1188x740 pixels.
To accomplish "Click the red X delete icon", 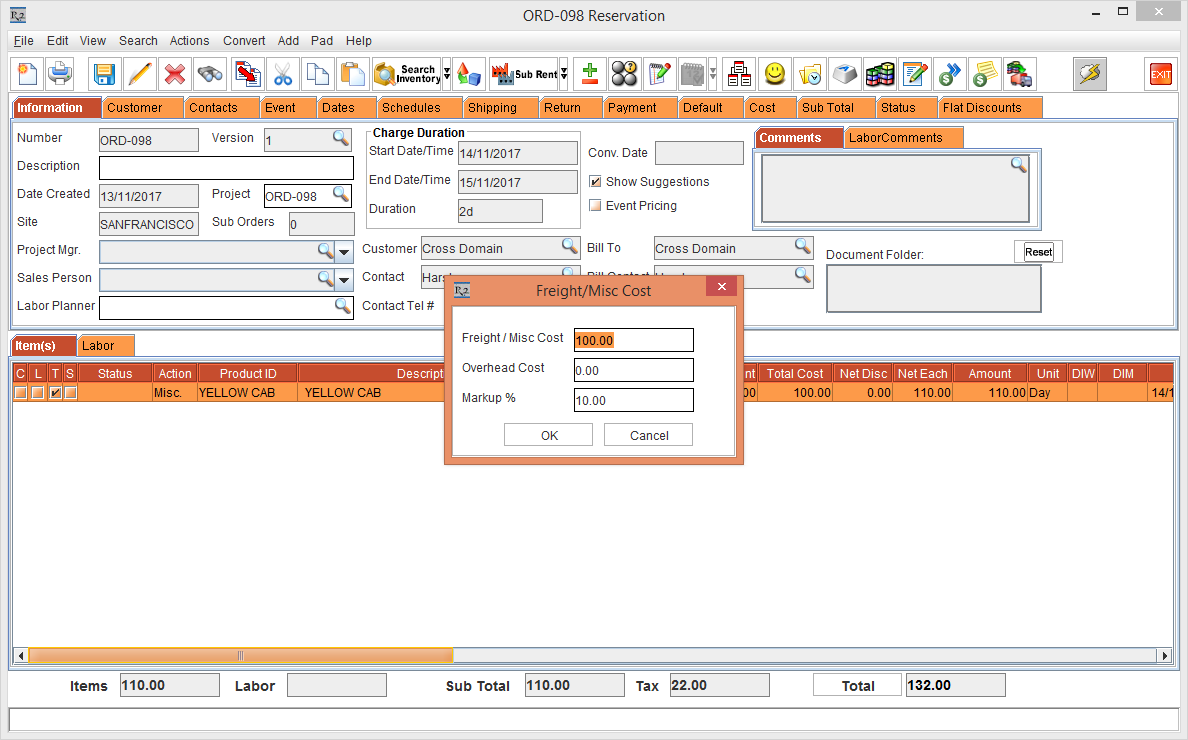I will coord(175,74).
